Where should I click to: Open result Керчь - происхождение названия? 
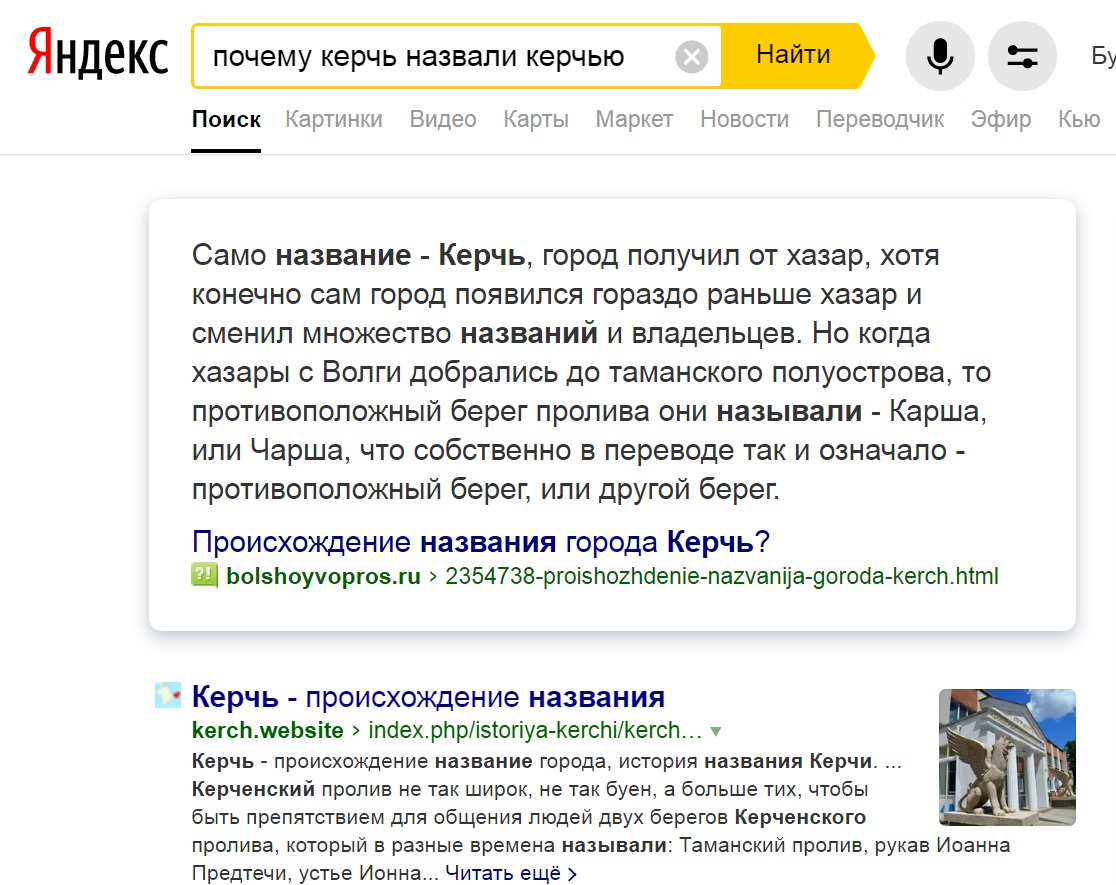(428, 696)
